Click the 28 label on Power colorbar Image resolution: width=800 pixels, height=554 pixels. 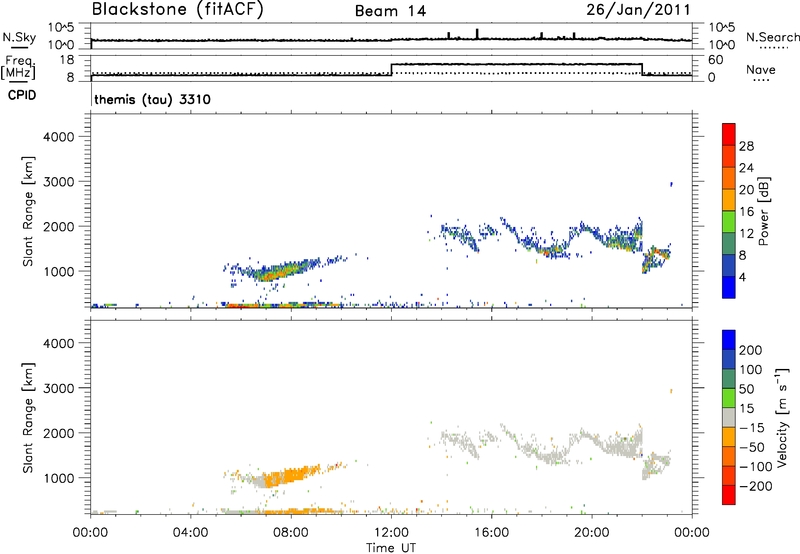(x=746, y=146)
